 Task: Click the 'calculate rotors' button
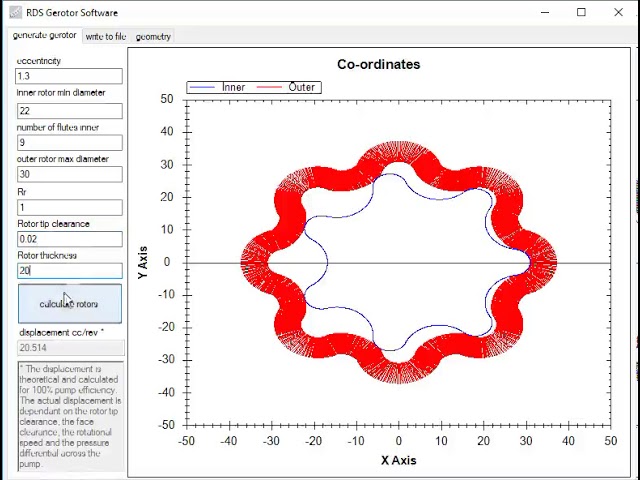point(70,304)
